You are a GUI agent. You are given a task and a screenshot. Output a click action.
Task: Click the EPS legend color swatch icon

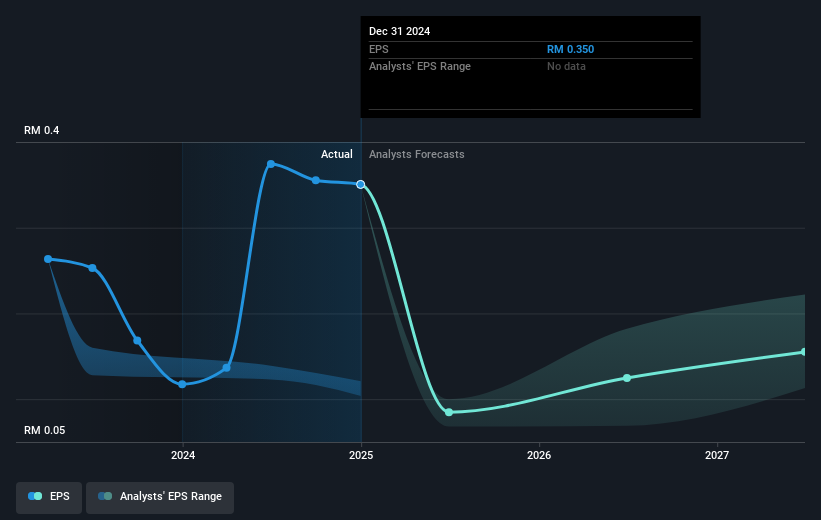[x=35, y=496]
